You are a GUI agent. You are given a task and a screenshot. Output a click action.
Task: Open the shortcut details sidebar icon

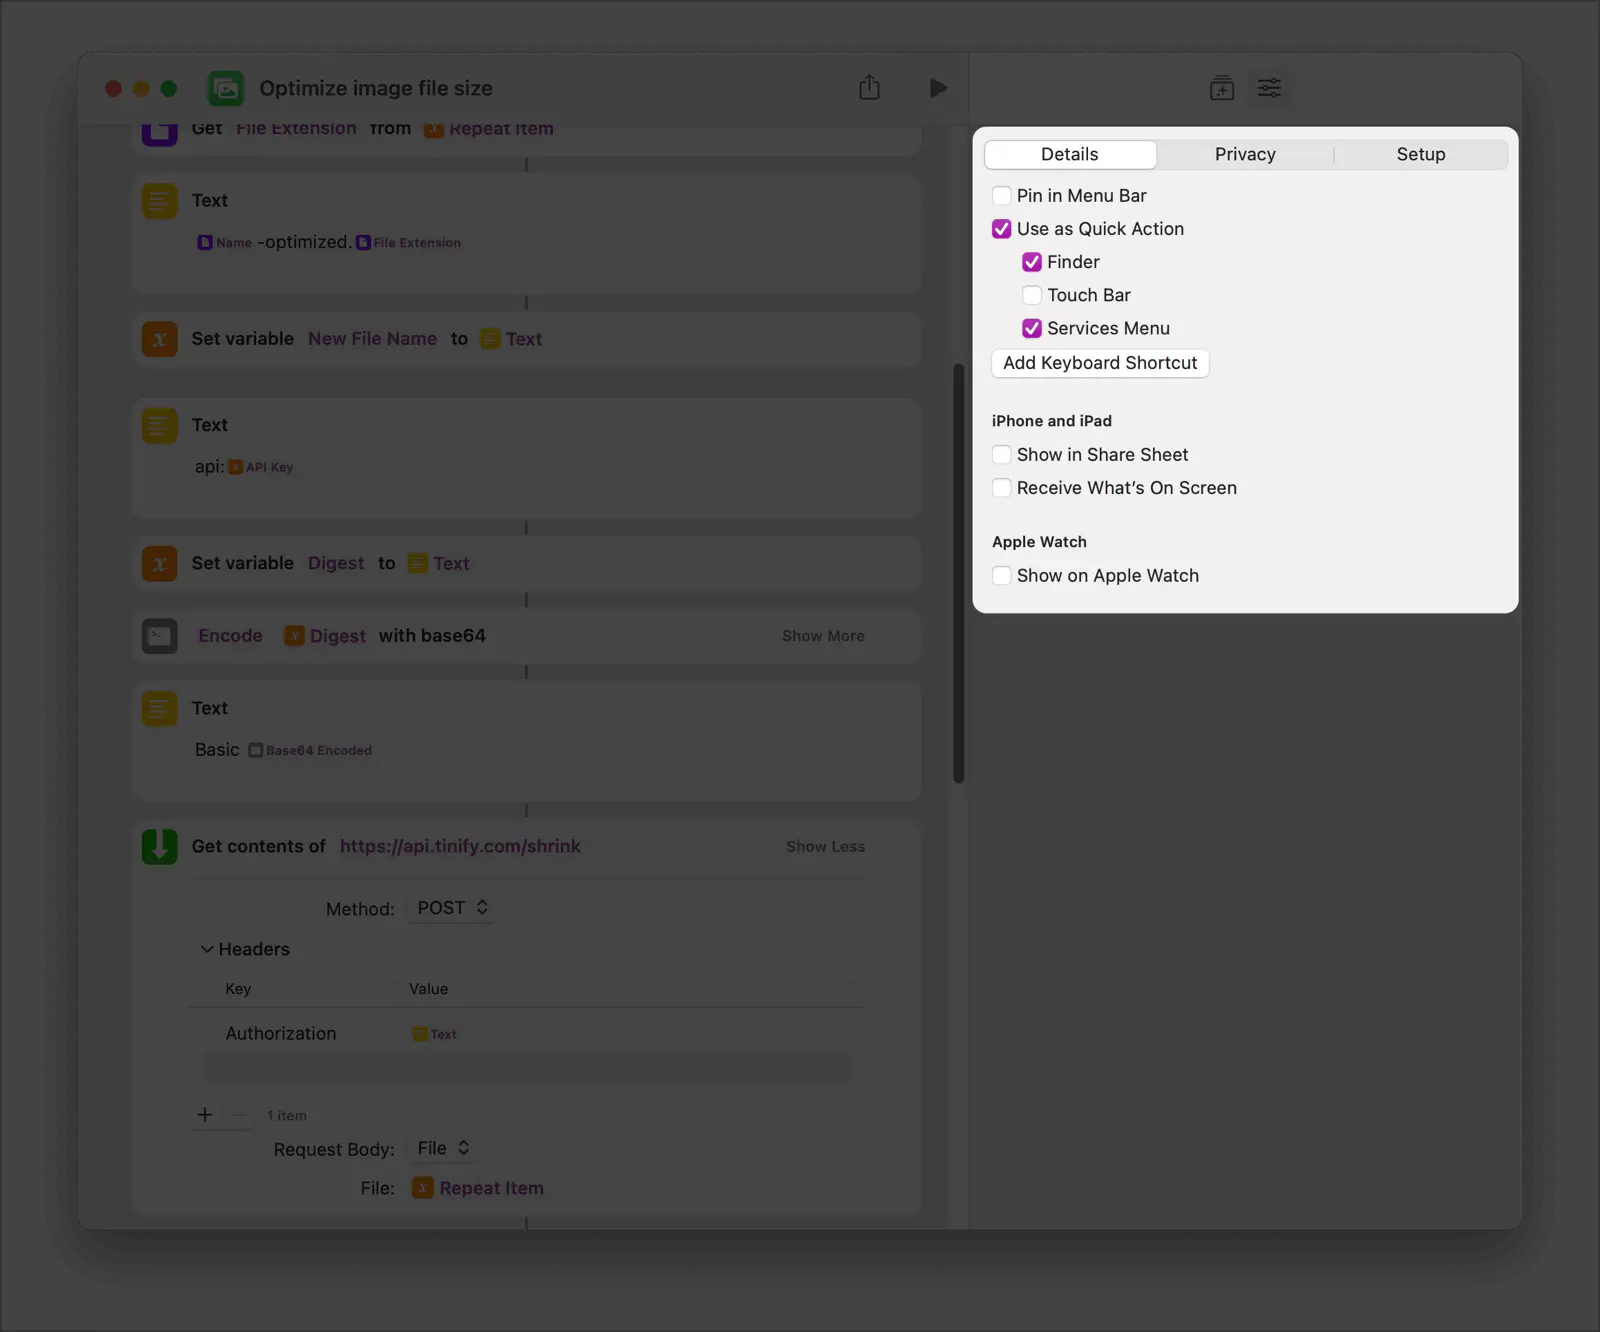coord(1270,88)
